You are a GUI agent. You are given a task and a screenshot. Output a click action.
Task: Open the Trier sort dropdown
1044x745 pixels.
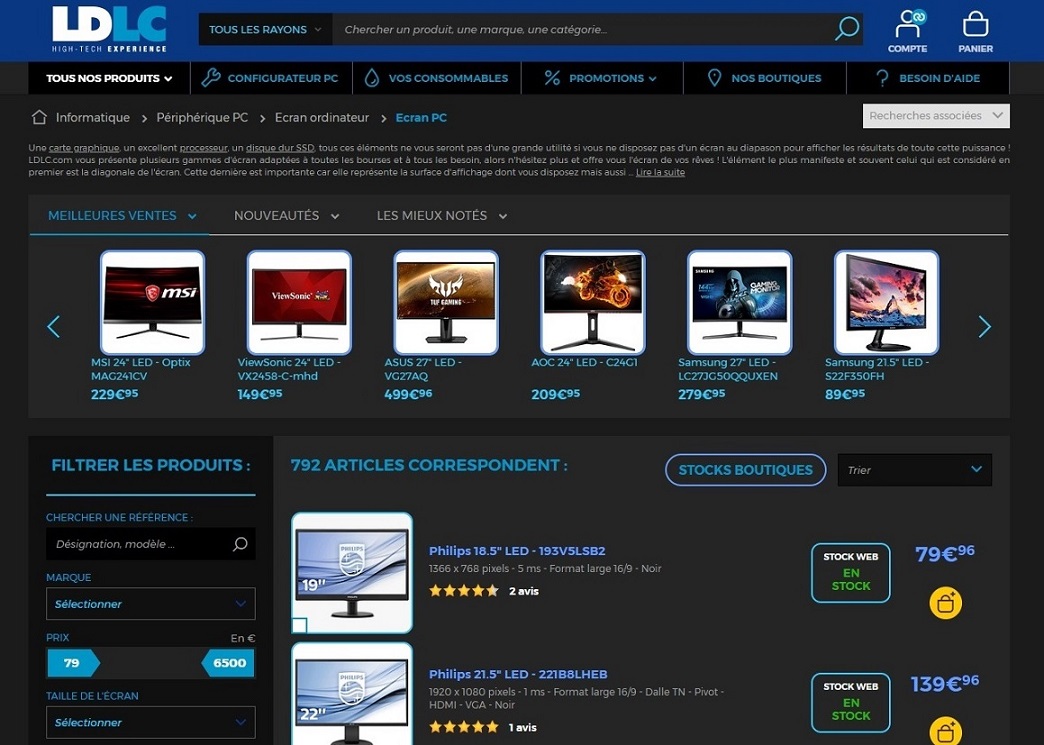click(914, 469)
